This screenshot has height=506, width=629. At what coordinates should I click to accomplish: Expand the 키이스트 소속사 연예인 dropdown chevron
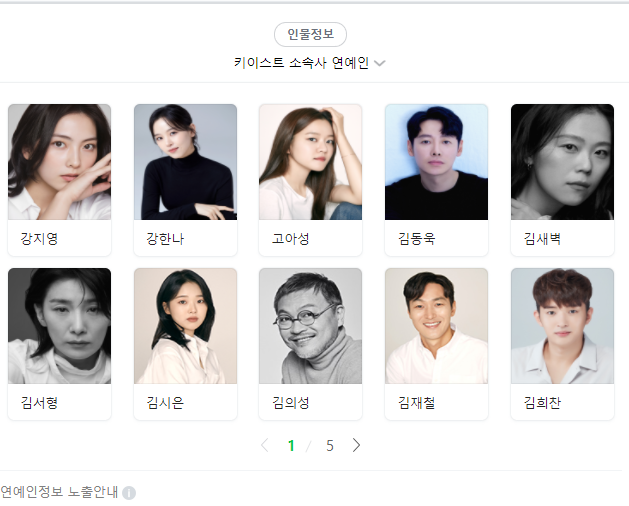[379, 63]
